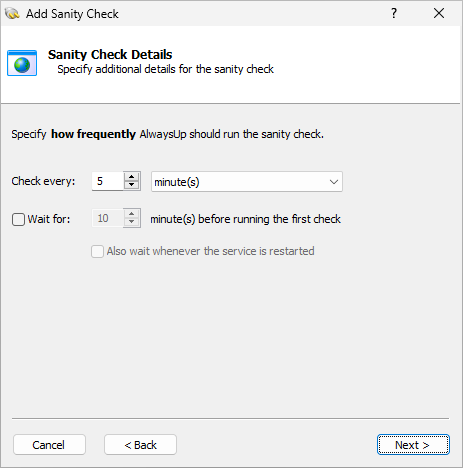Click the Wait for label text
Image resolution: width=463 pixels, height=468 pixels.
[x=49, y=219]
